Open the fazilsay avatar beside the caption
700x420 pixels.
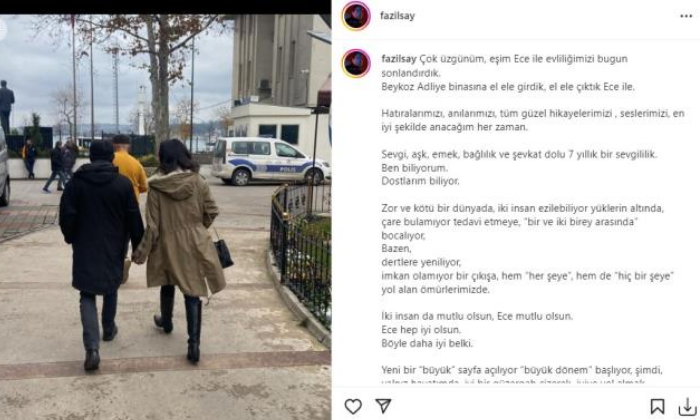356,63
